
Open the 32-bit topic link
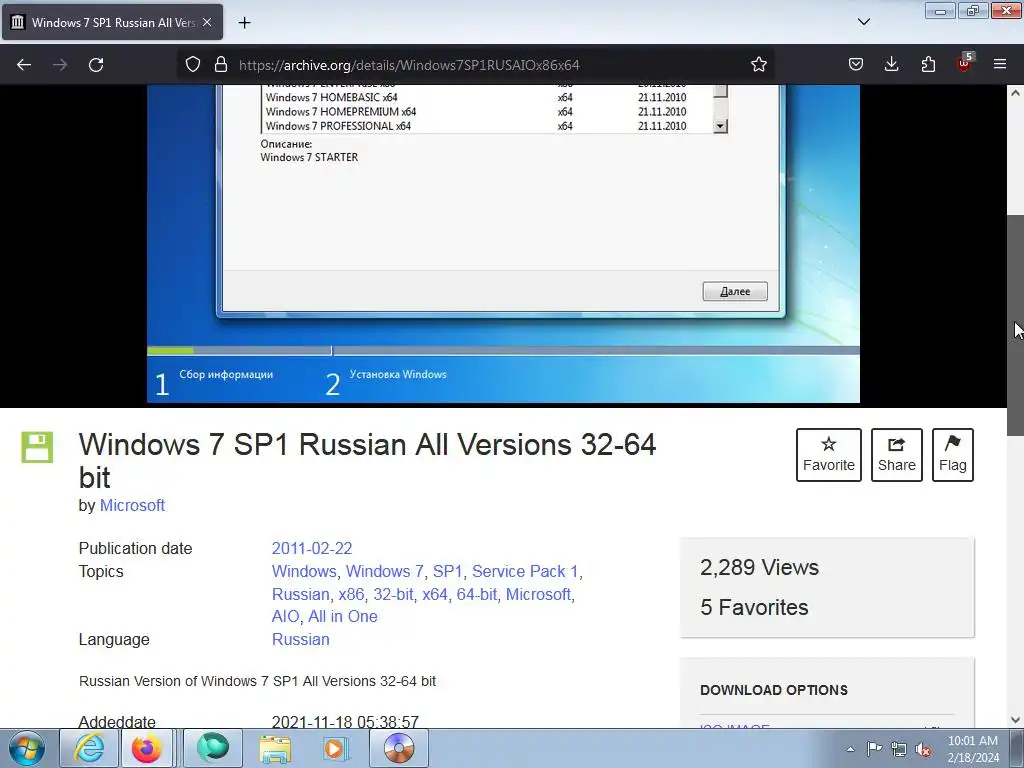coord(393,594)
